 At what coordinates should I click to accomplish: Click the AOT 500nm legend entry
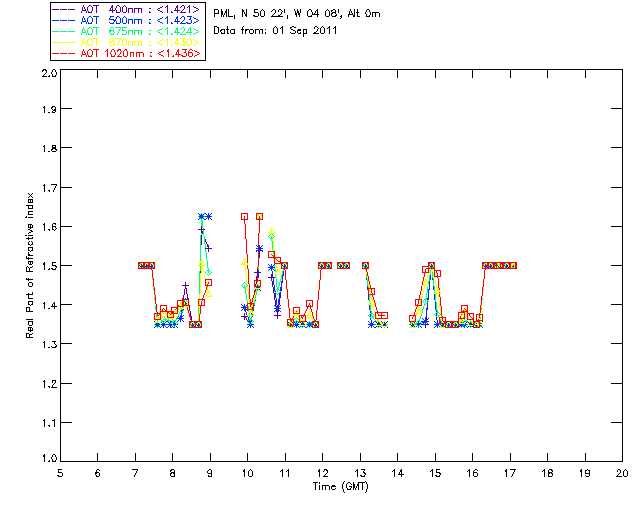click(127, 20)
